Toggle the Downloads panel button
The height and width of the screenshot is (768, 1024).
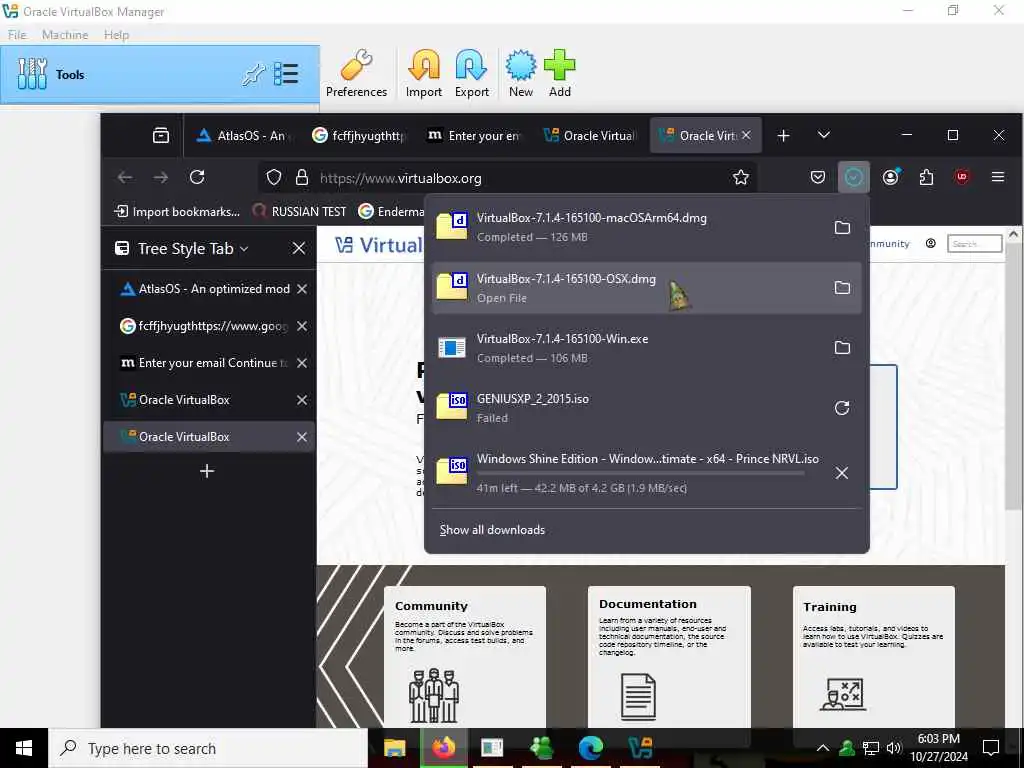854,177
